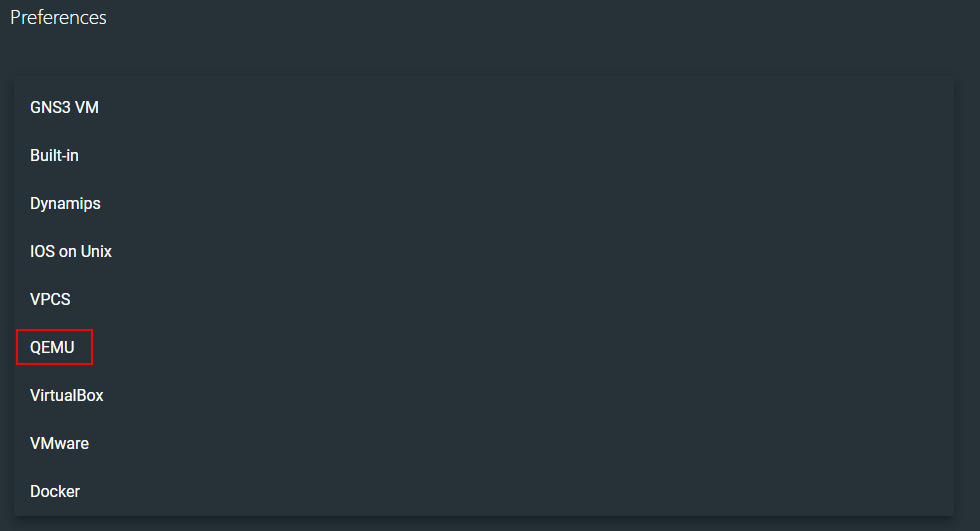The height and width of the screenshot is (531, 980).
Task: Select the VPCS row in the list
Action: (484, 299)
